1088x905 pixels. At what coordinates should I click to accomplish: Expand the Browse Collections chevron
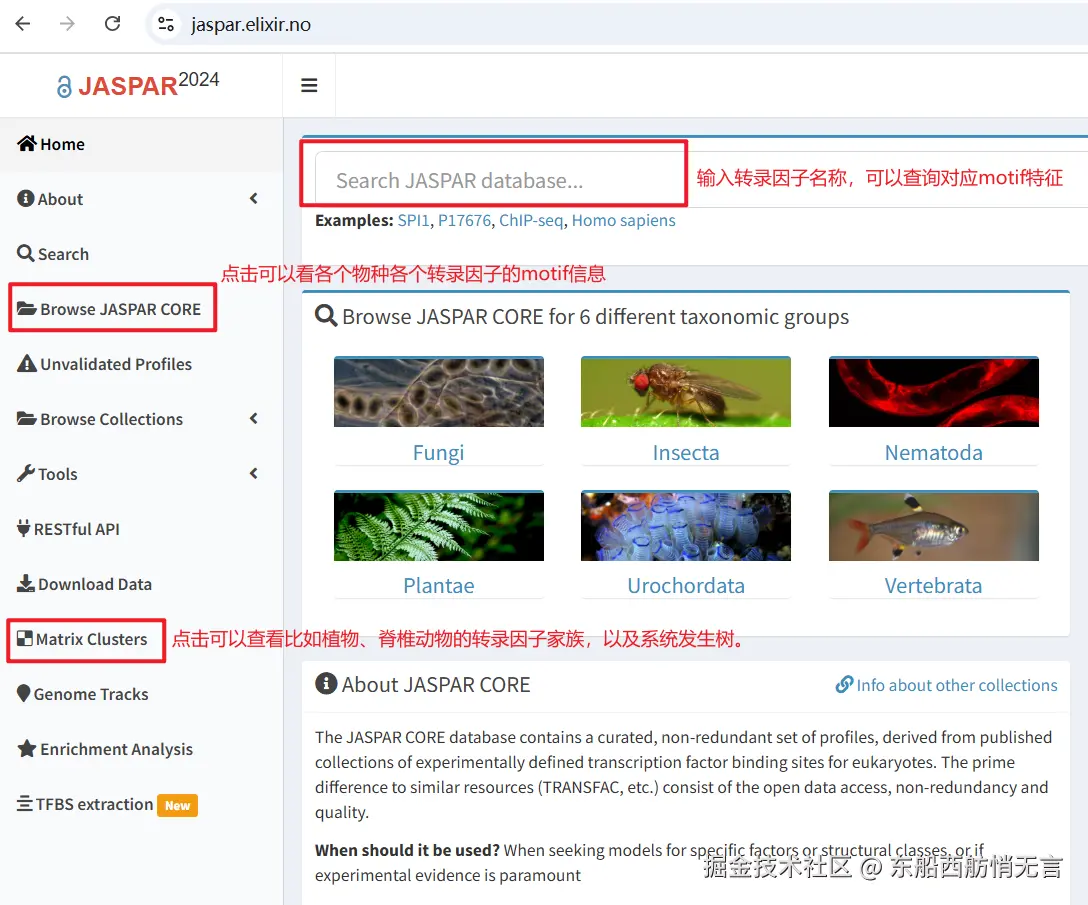254,418
